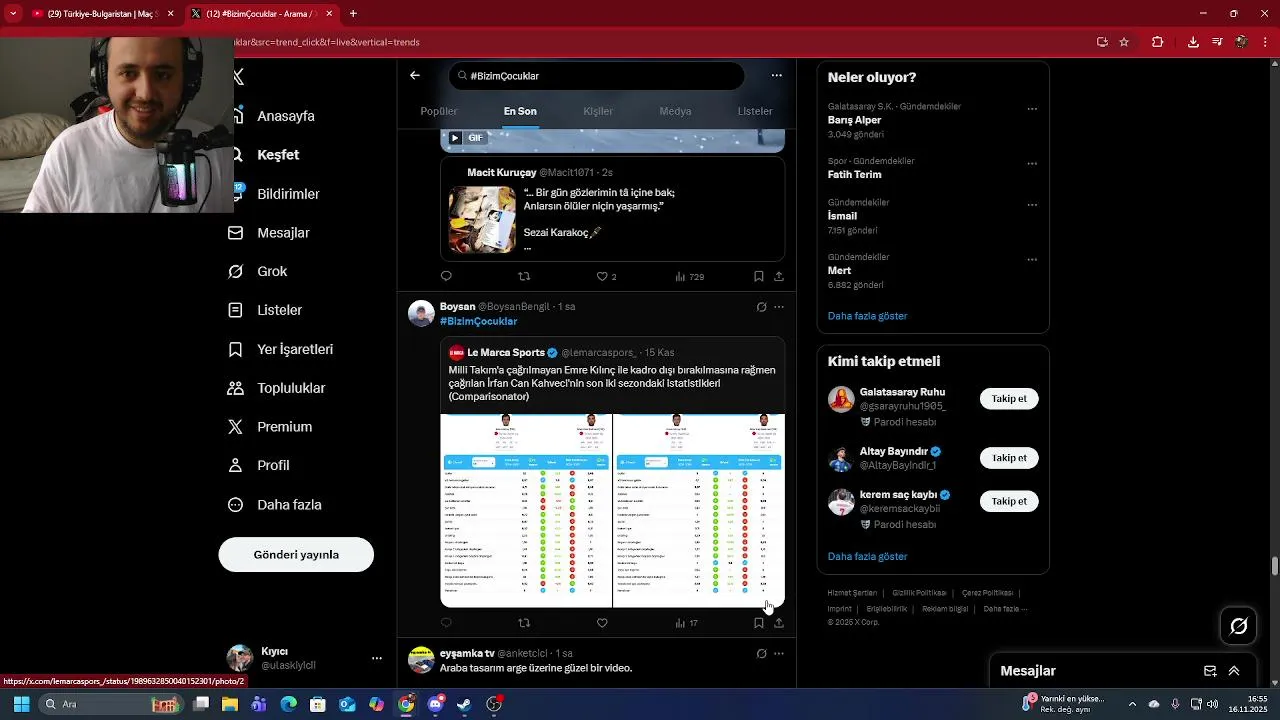Share Boysan's post
The width and height of the screenshot is (1280, 720).
779,623
